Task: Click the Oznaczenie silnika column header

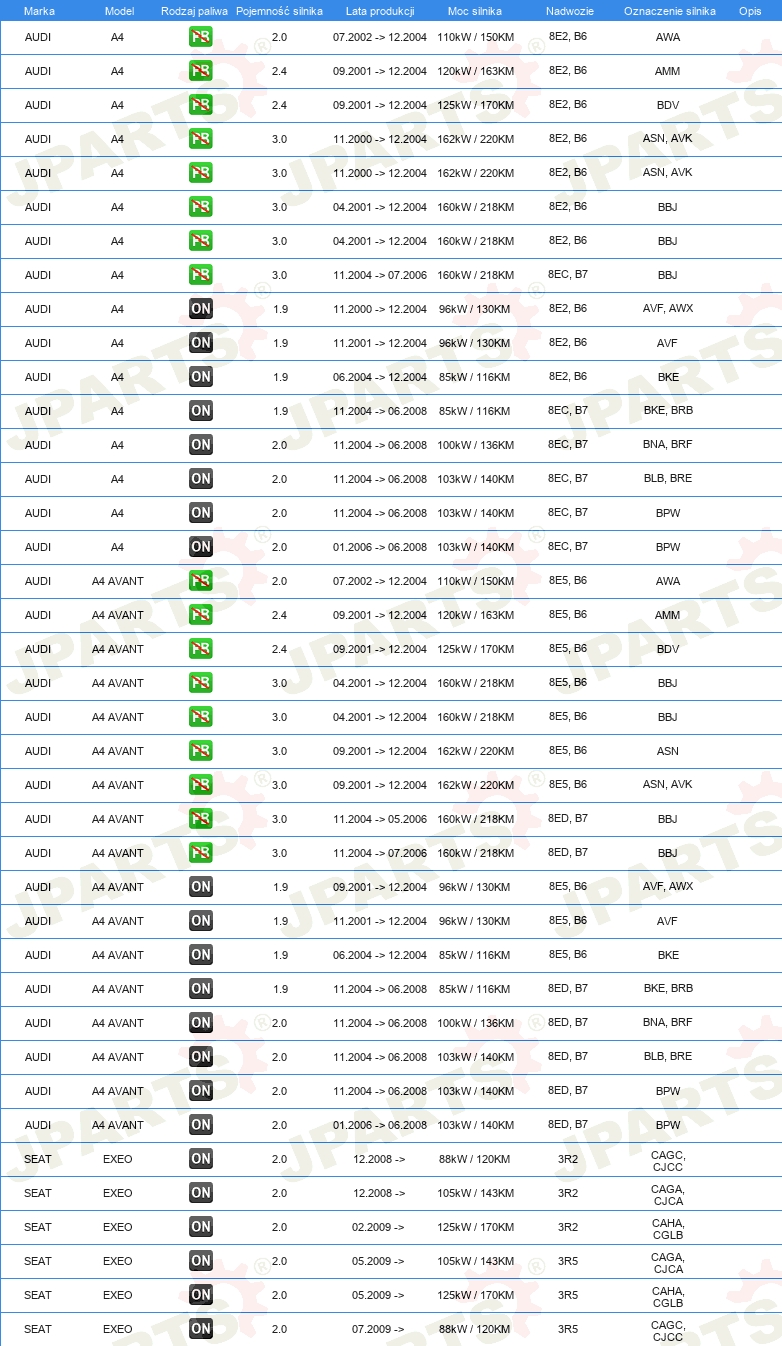Action: tap(669, 11)
